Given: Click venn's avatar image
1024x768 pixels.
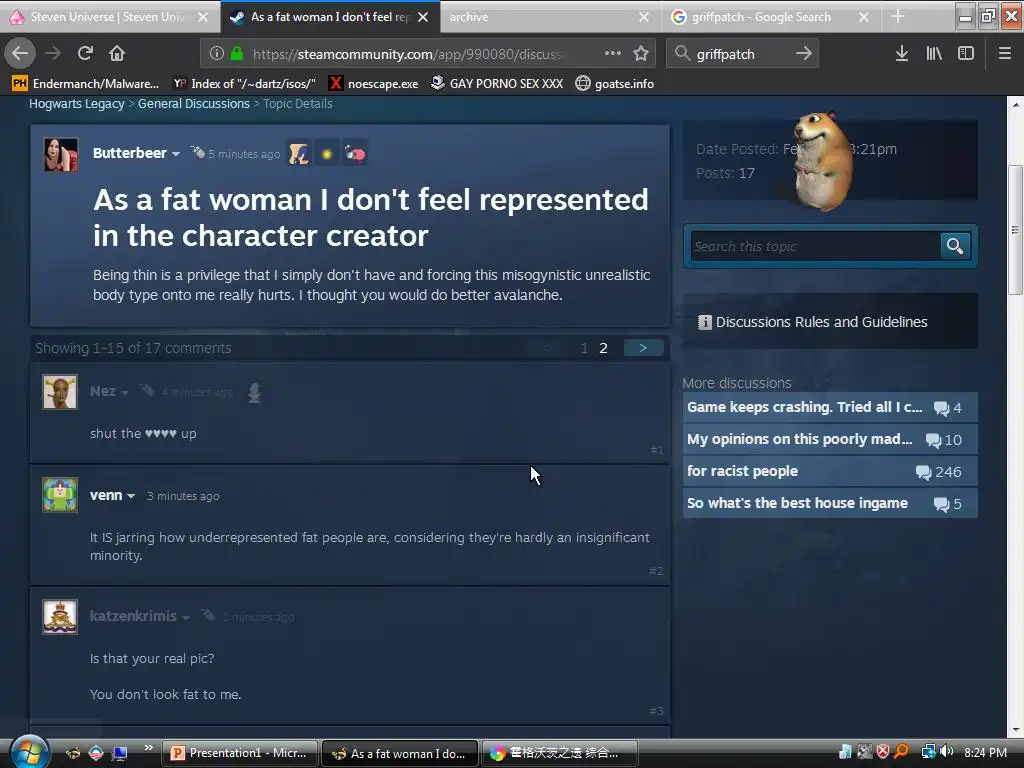Looking at the screenshot, I should click(x=60, y=494).
